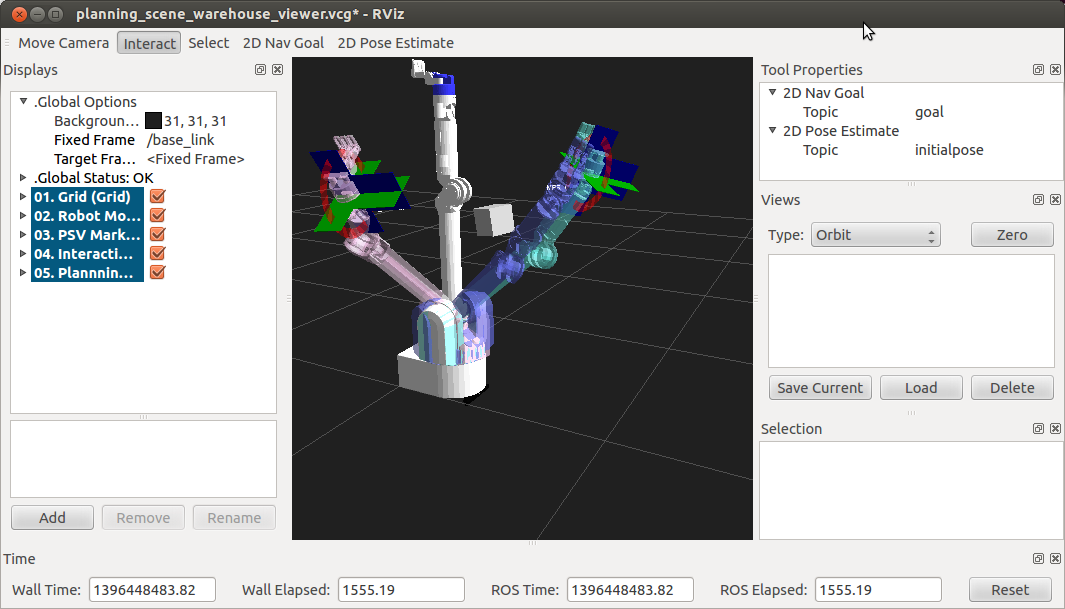
Task: Expand the Grid display tree item
Action: click(x=23, y=197)
